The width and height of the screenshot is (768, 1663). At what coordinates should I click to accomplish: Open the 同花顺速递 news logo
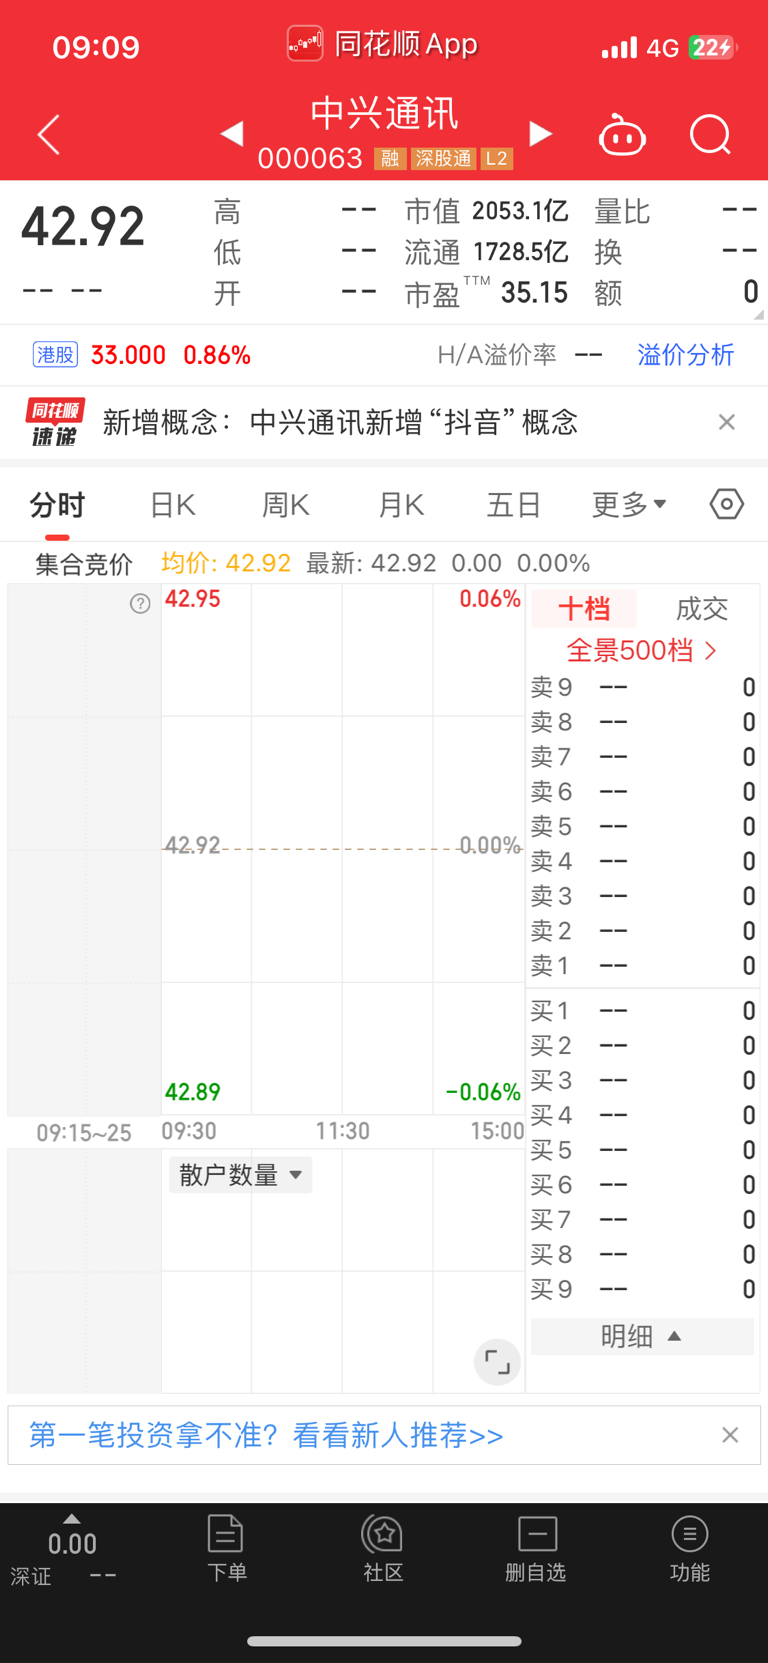pyautogui.click(x=54, y=422)
